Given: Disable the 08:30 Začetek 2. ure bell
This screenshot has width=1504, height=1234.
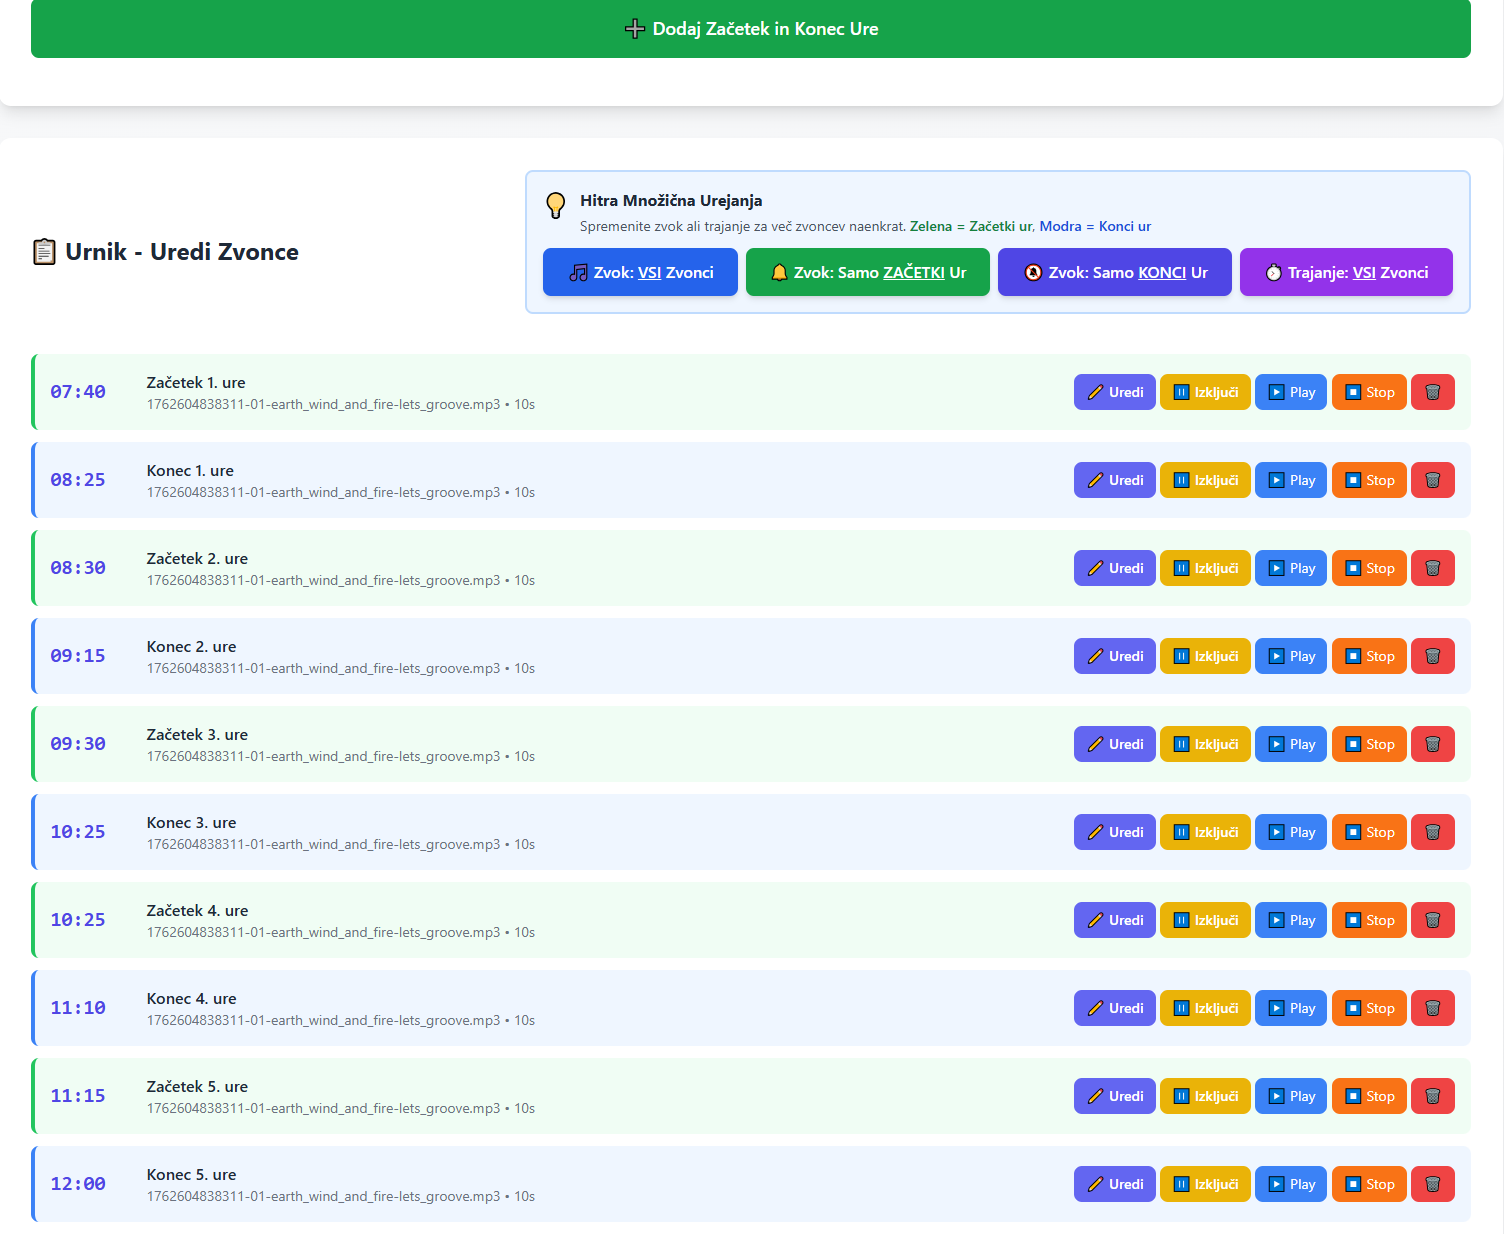Looking at the screenshot, I should 1205,568.
